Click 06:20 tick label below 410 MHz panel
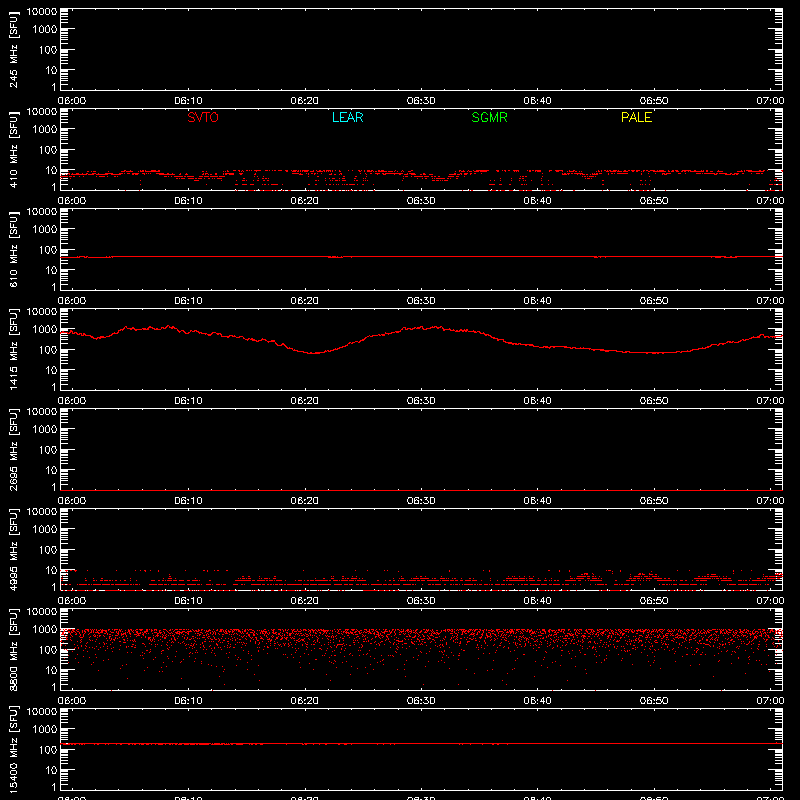Viewport: 800px width, 800px height. click(x=305, y=201)
